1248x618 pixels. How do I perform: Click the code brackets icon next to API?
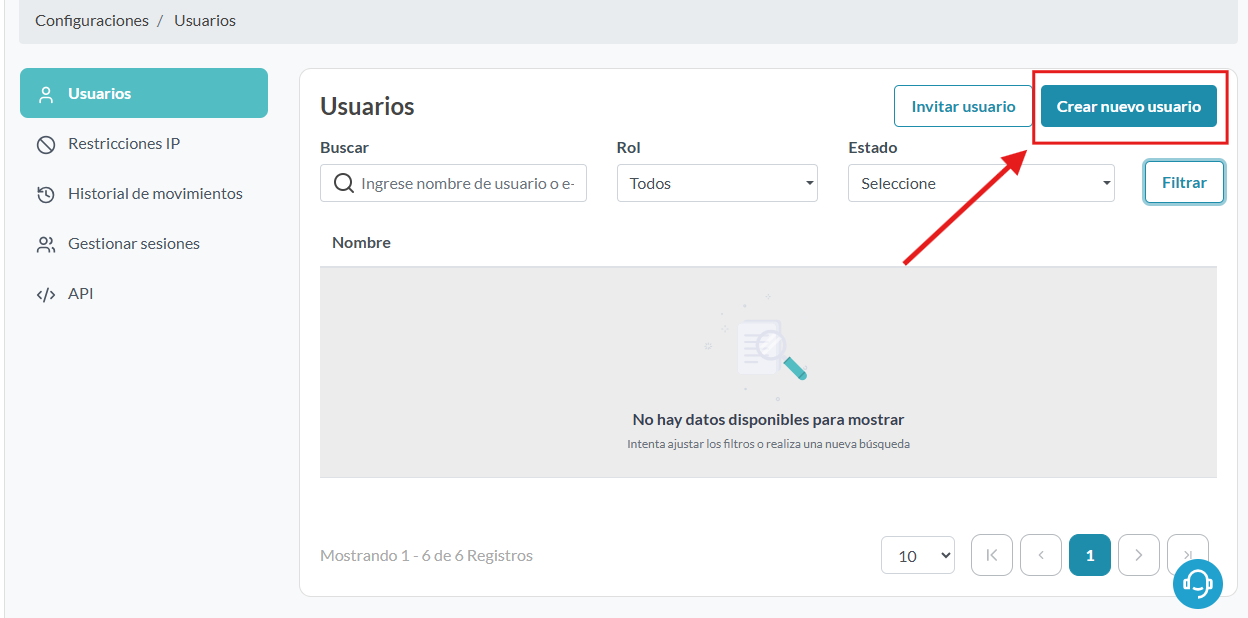point(45,294)
